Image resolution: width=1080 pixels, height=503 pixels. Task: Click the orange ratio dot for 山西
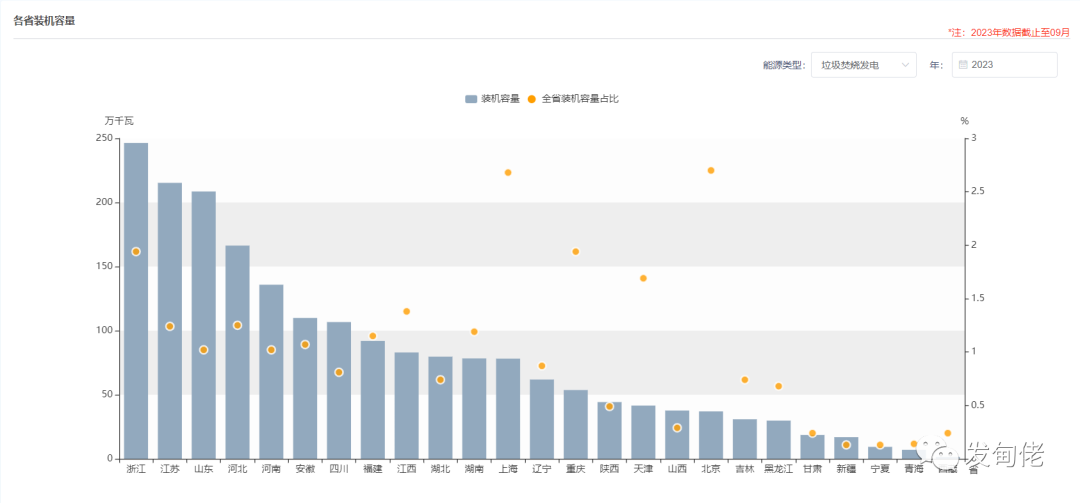coord(677,428)
